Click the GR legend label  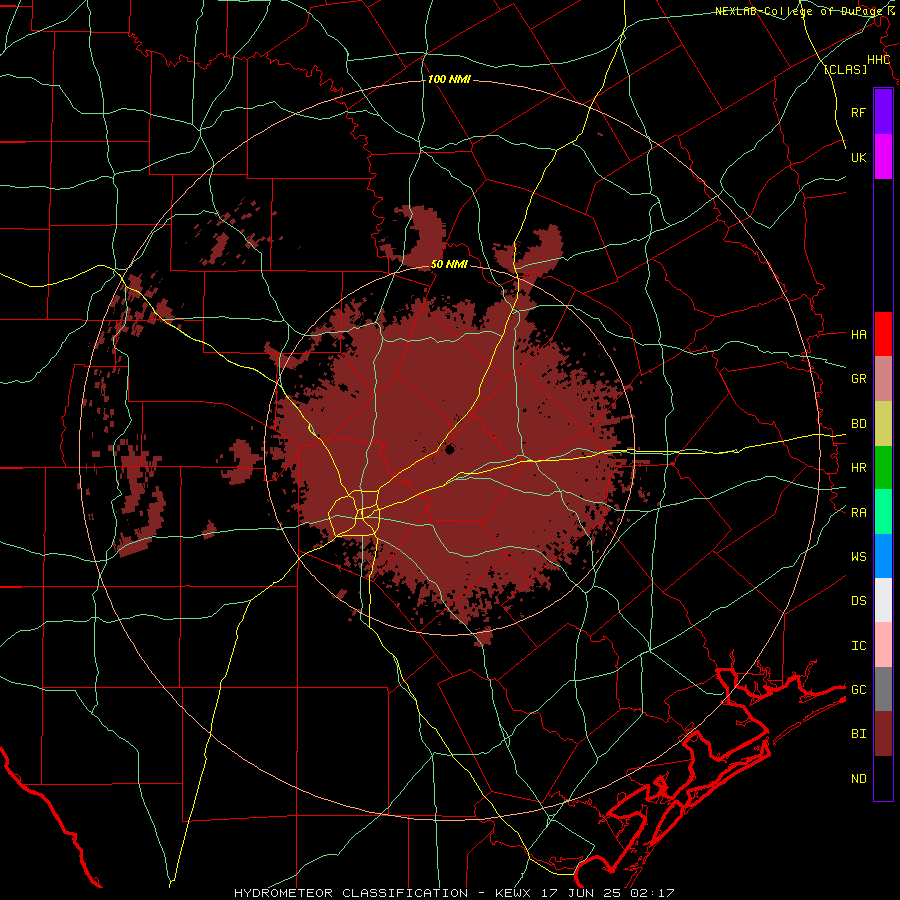click(858, 379)
